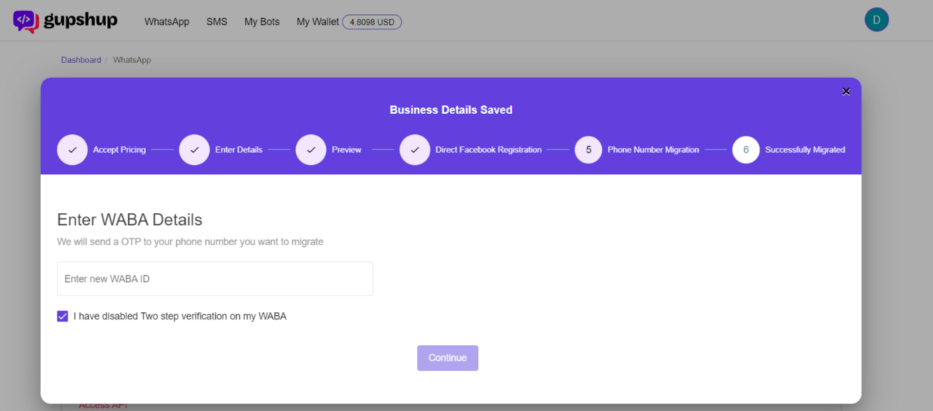Uncheck the disabled Two step verification checkbox
Screen dimensions: 933x411
(x=63, y=316)
